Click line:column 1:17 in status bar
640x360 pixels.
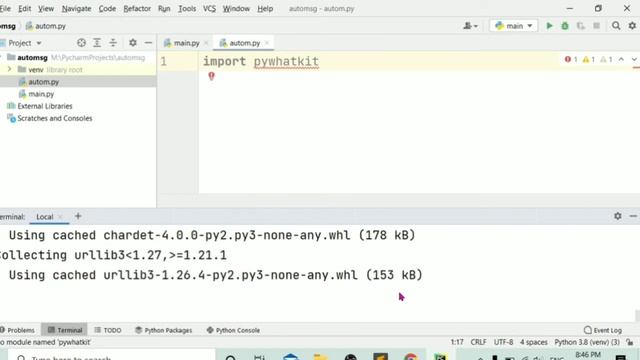[x=457, y=342]
